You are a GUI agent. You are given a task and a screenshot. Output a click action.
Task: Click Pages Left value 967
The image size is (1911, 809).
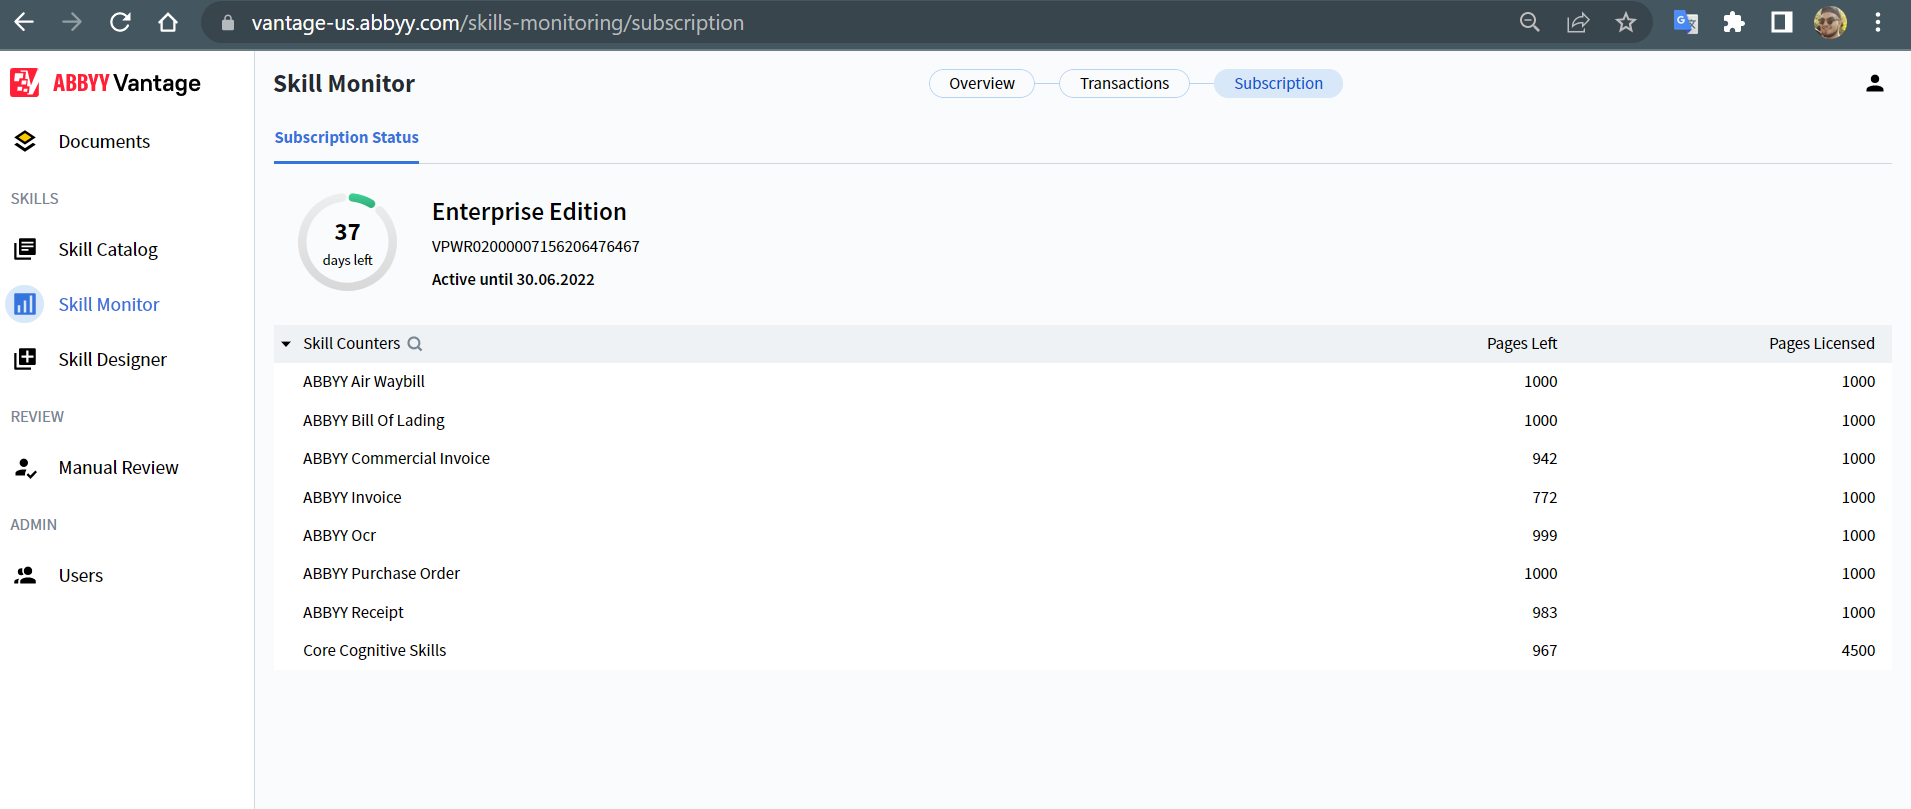point(1545,651)
